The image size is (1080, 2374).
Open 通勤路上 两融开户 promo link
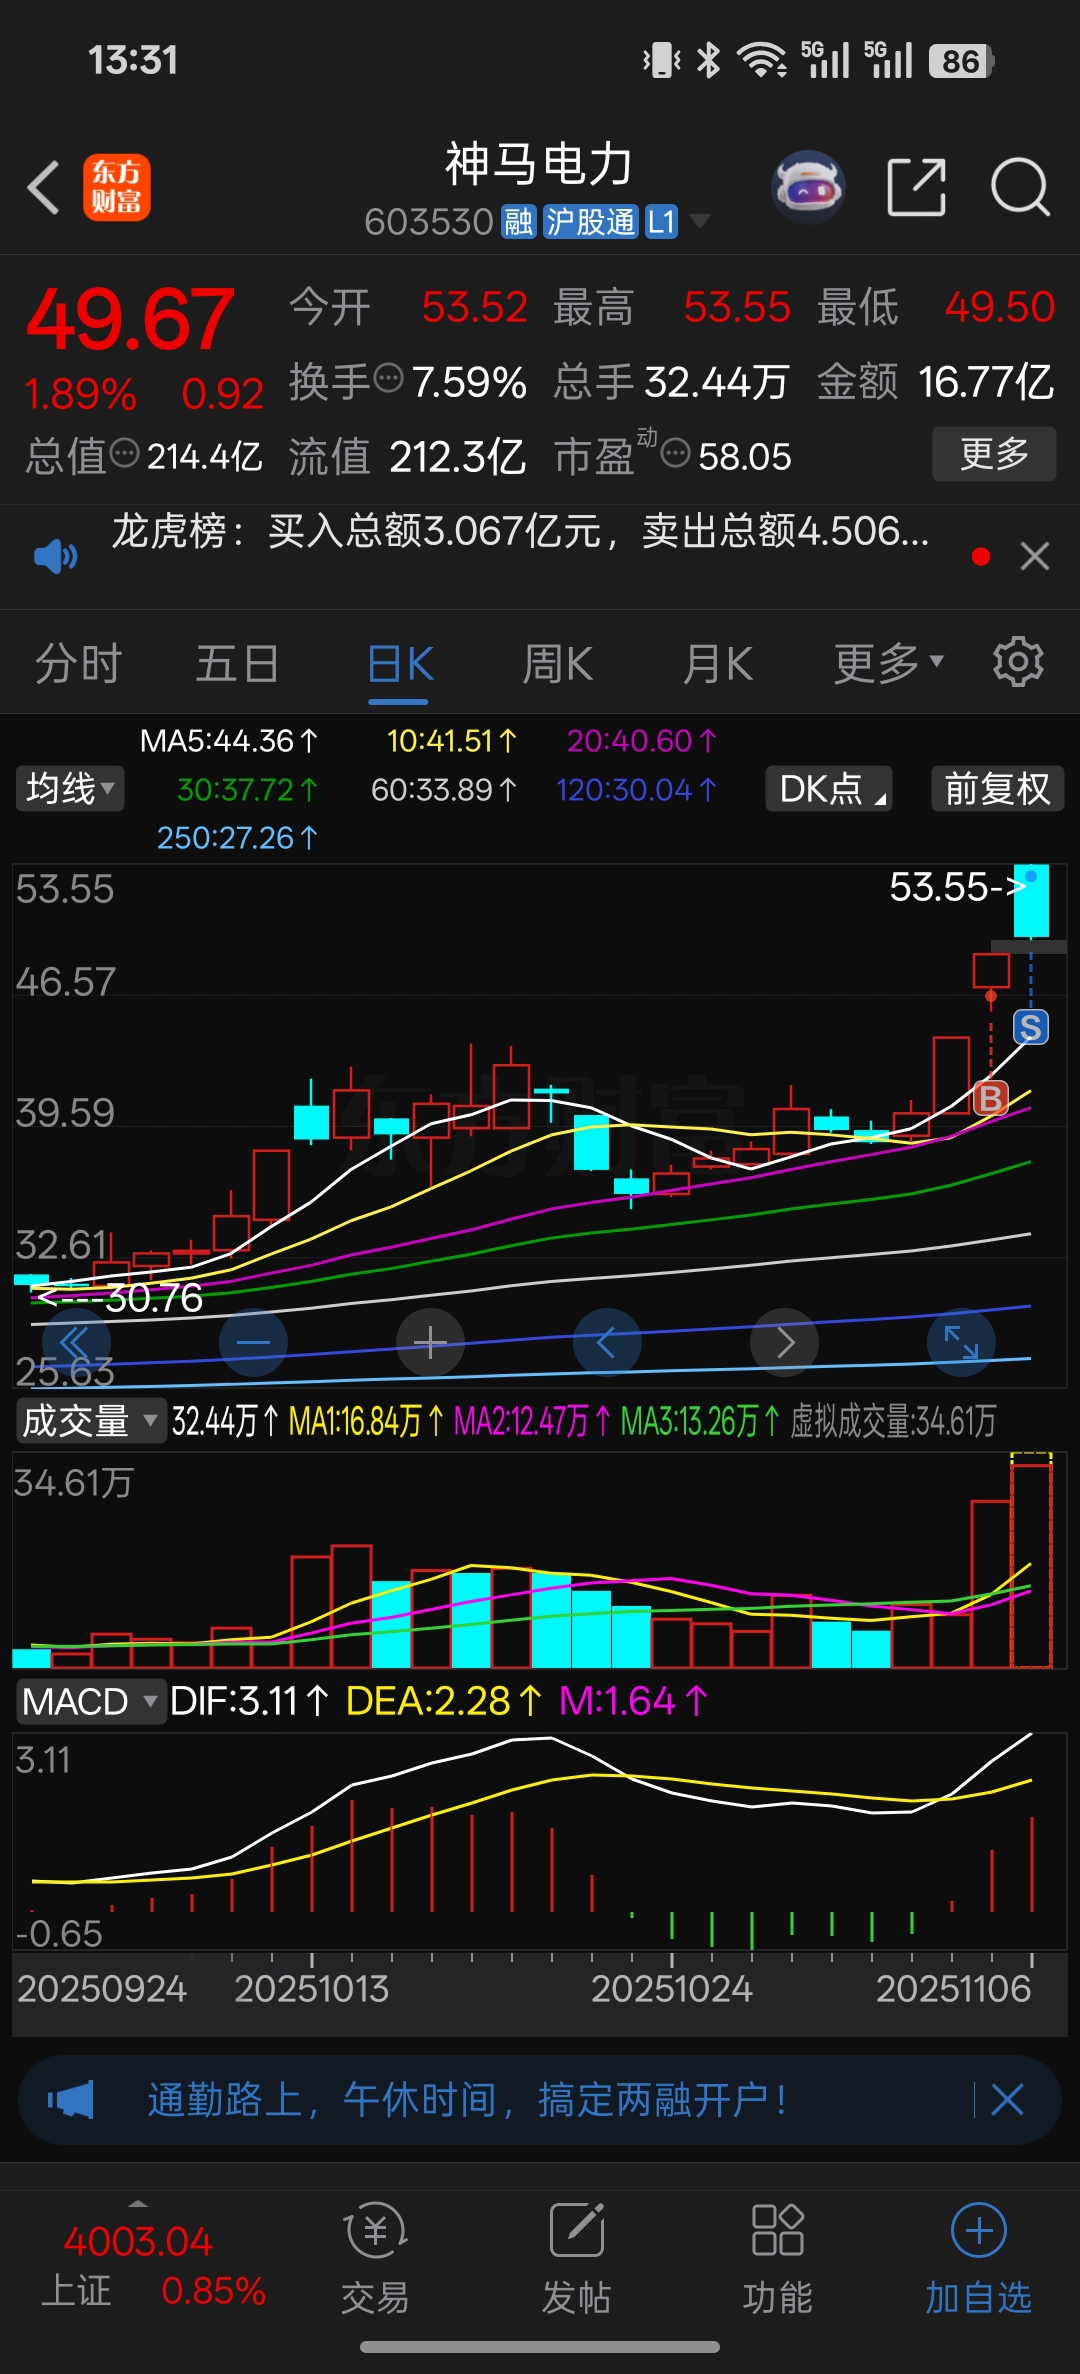466,2100
